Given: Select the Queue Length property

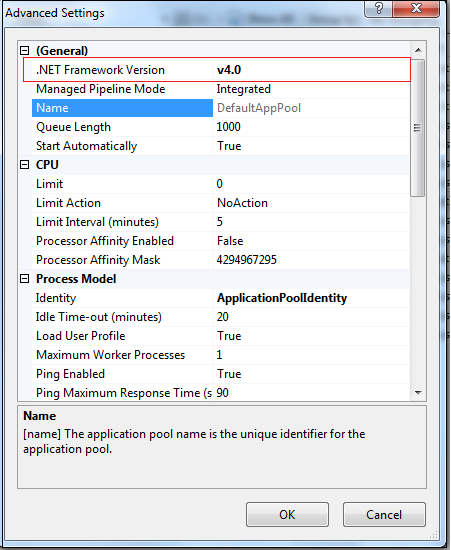Looking at the screenshot, I should pyautogui.click(x=122, y=127).
